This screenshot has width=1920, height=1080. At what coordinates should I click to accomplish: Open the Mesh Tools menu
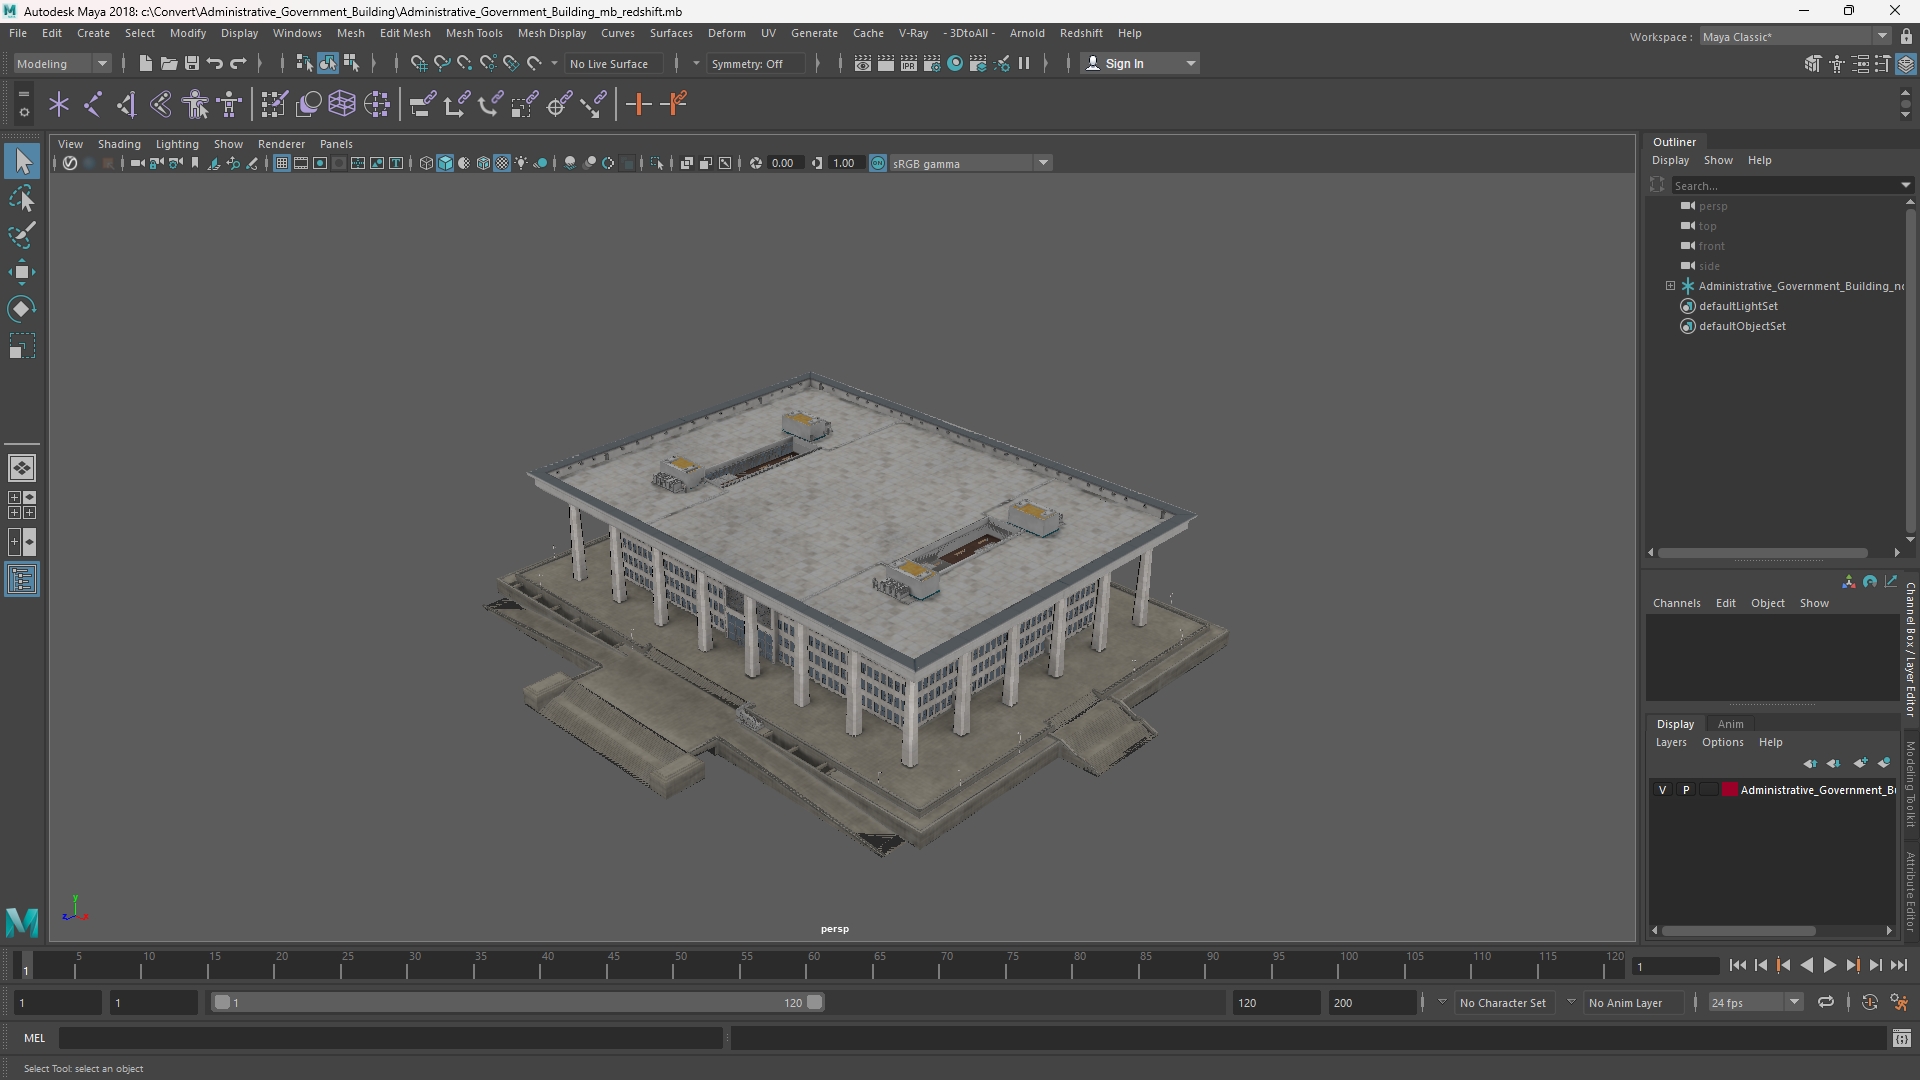[474, 33]
